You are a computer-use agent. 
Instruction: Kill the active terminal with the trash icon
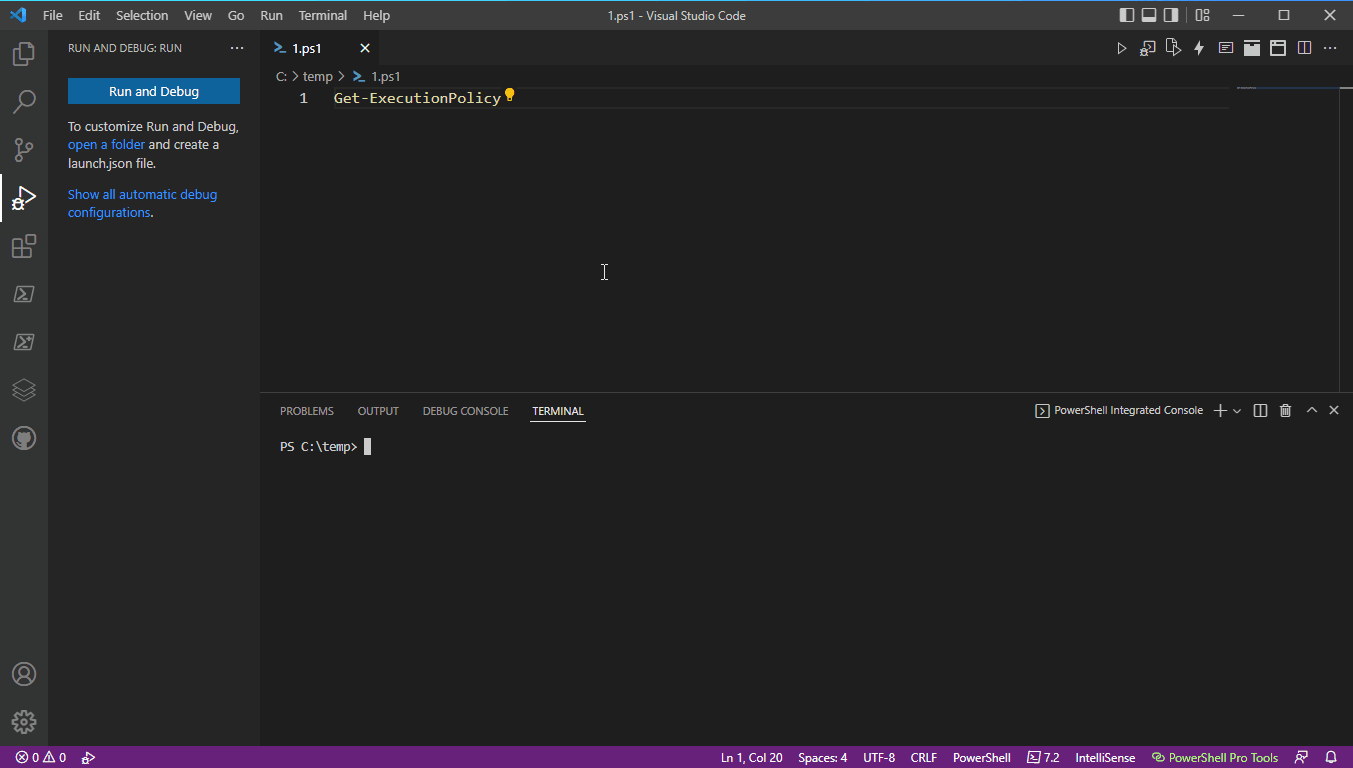[1285, 410]
